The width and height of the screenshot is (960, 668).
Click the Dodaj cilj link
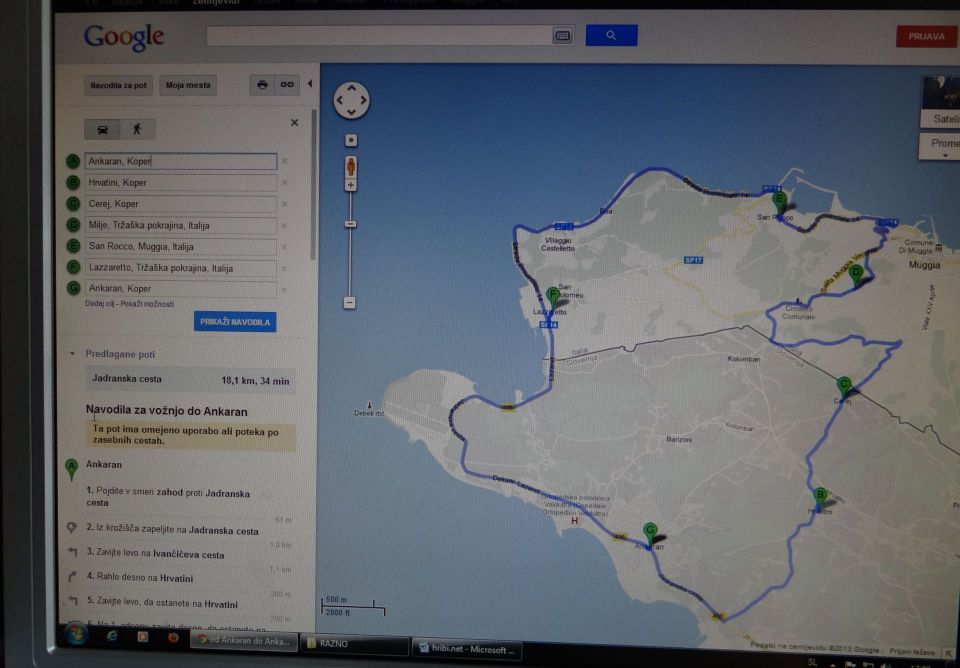click(x=101, y=304)
